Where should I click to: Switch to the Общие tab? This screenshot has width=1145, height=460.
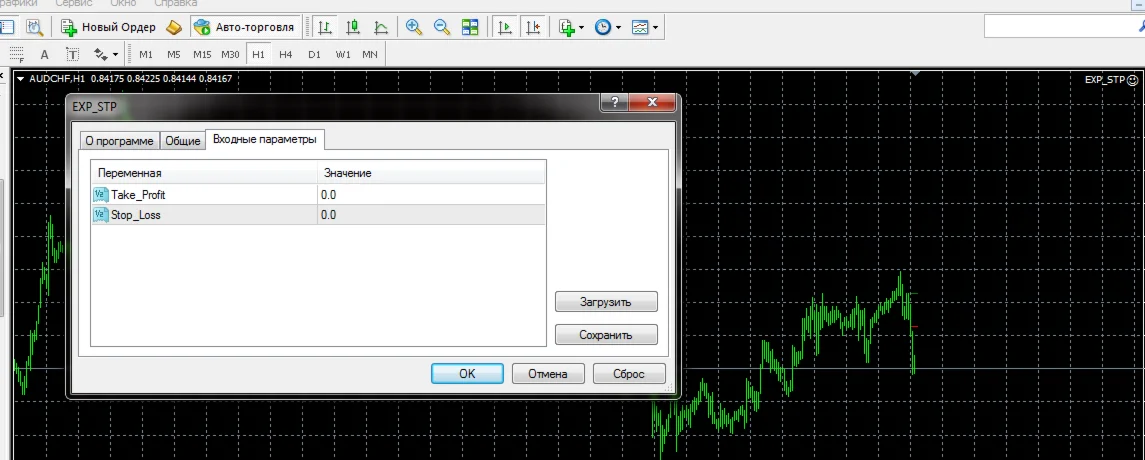[183, 141]
